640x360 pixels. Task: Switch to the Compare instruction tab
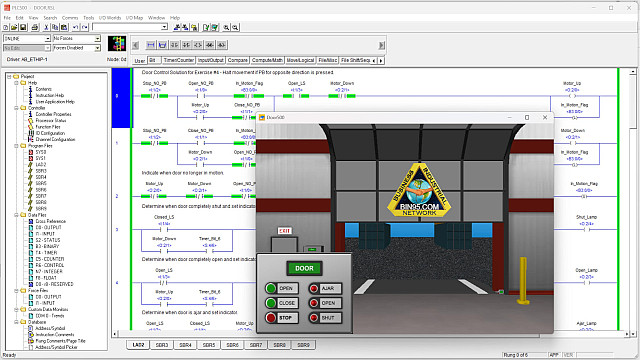click(x=238, y=60)
